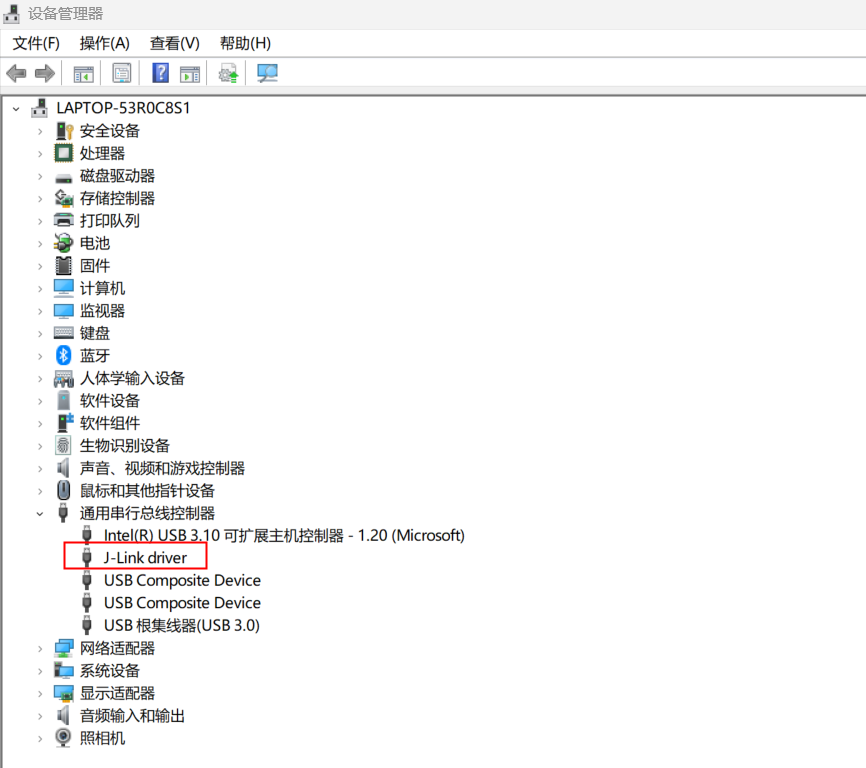Select the LAPTOP-53R0C8S1 computer name
Viewport: 866px width, 768px height.
(123, 108)
